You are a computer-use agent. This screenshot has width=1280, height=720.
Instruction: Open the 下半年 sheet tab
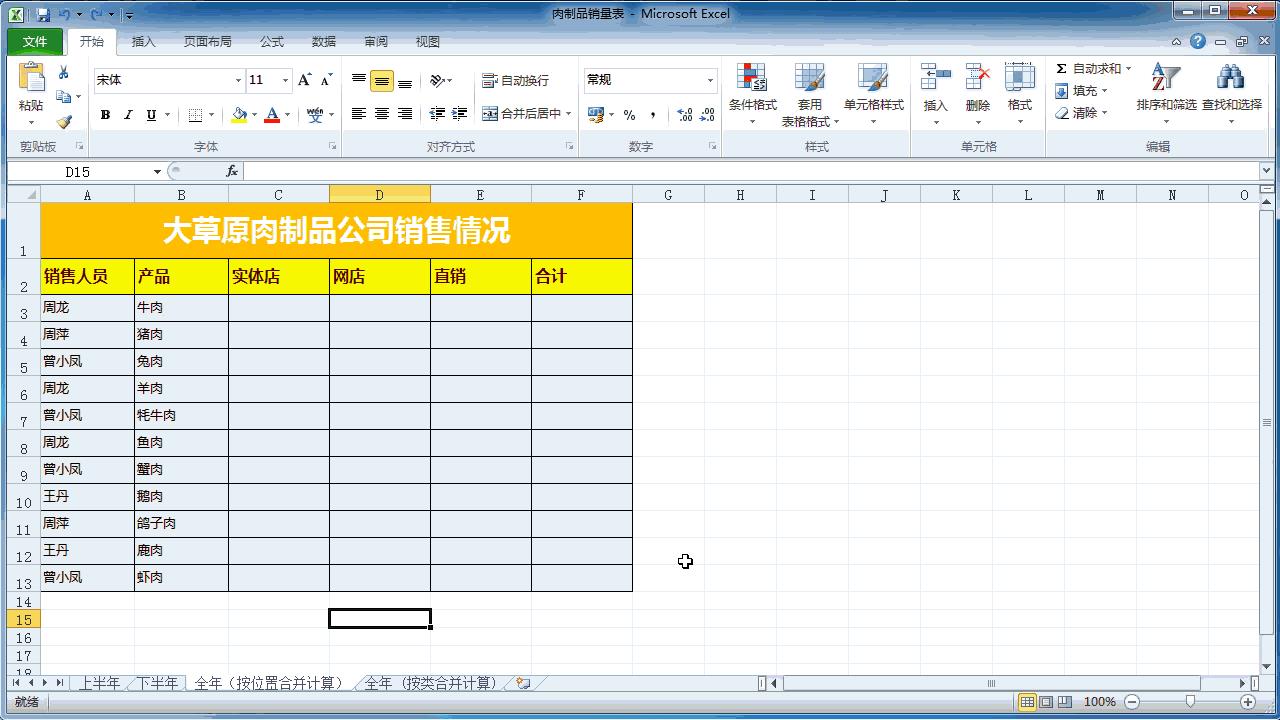click(157, 683)
